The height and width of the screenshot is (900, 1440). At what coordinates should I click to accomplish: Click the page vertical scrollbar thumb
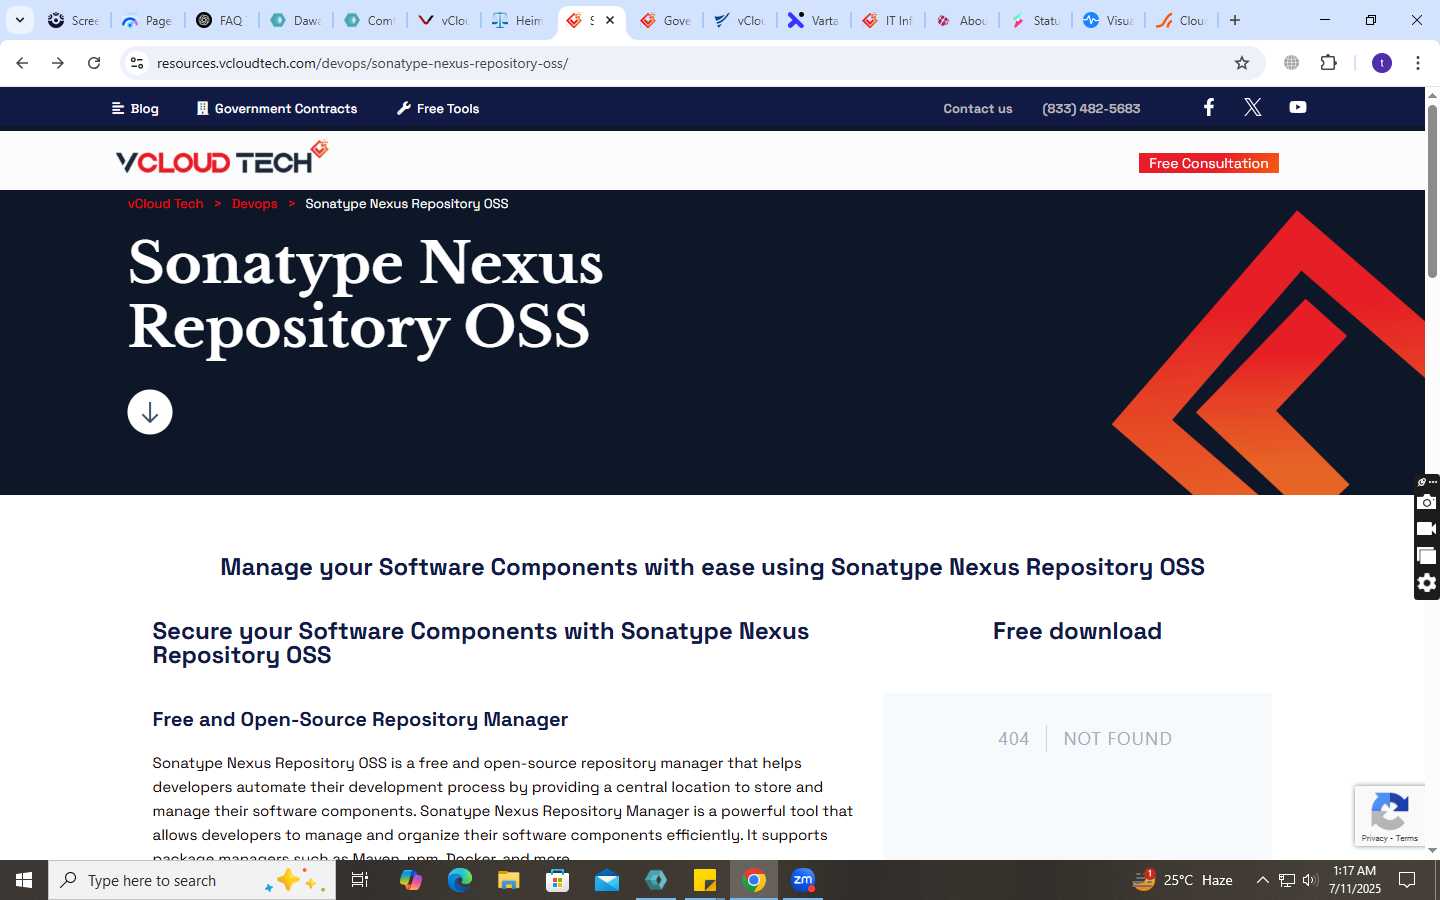click(1432, 190)
